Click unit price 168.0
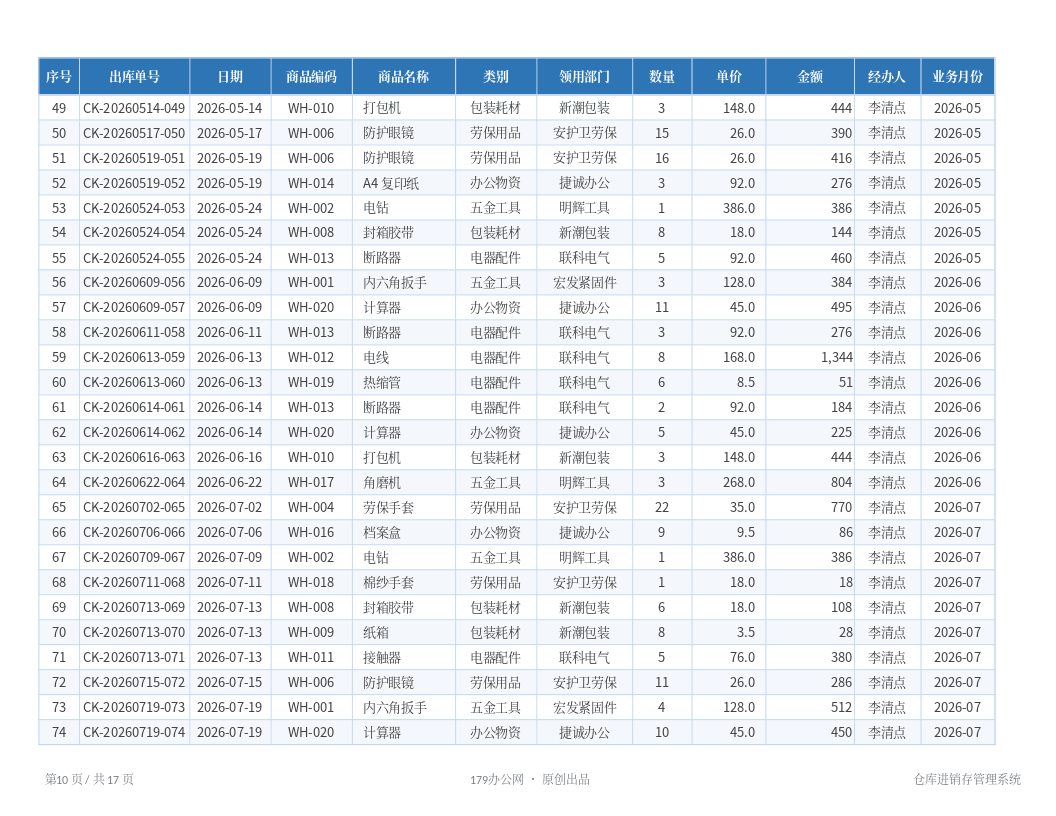 (739, 358)
